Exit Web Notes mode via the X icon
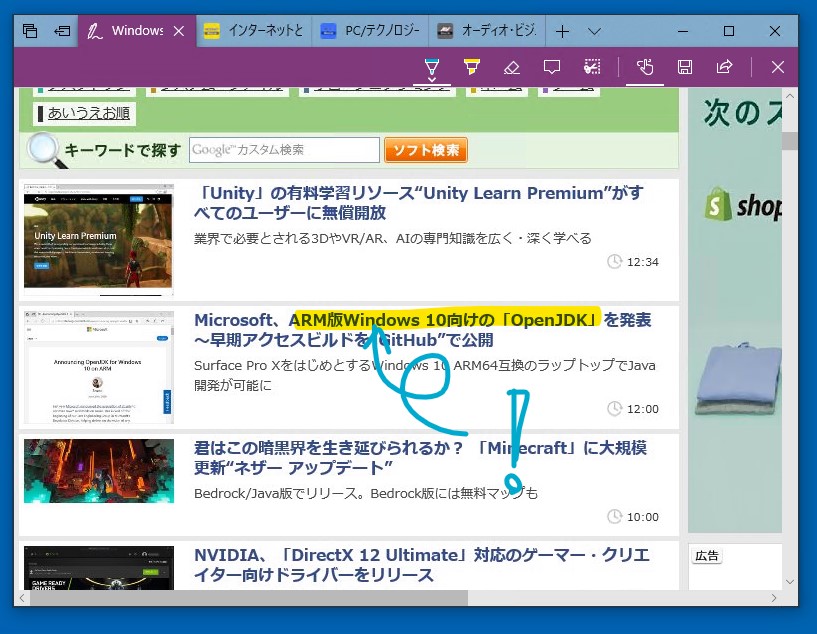The height and width of the screenshot is (634, 817). click(776, 67)
